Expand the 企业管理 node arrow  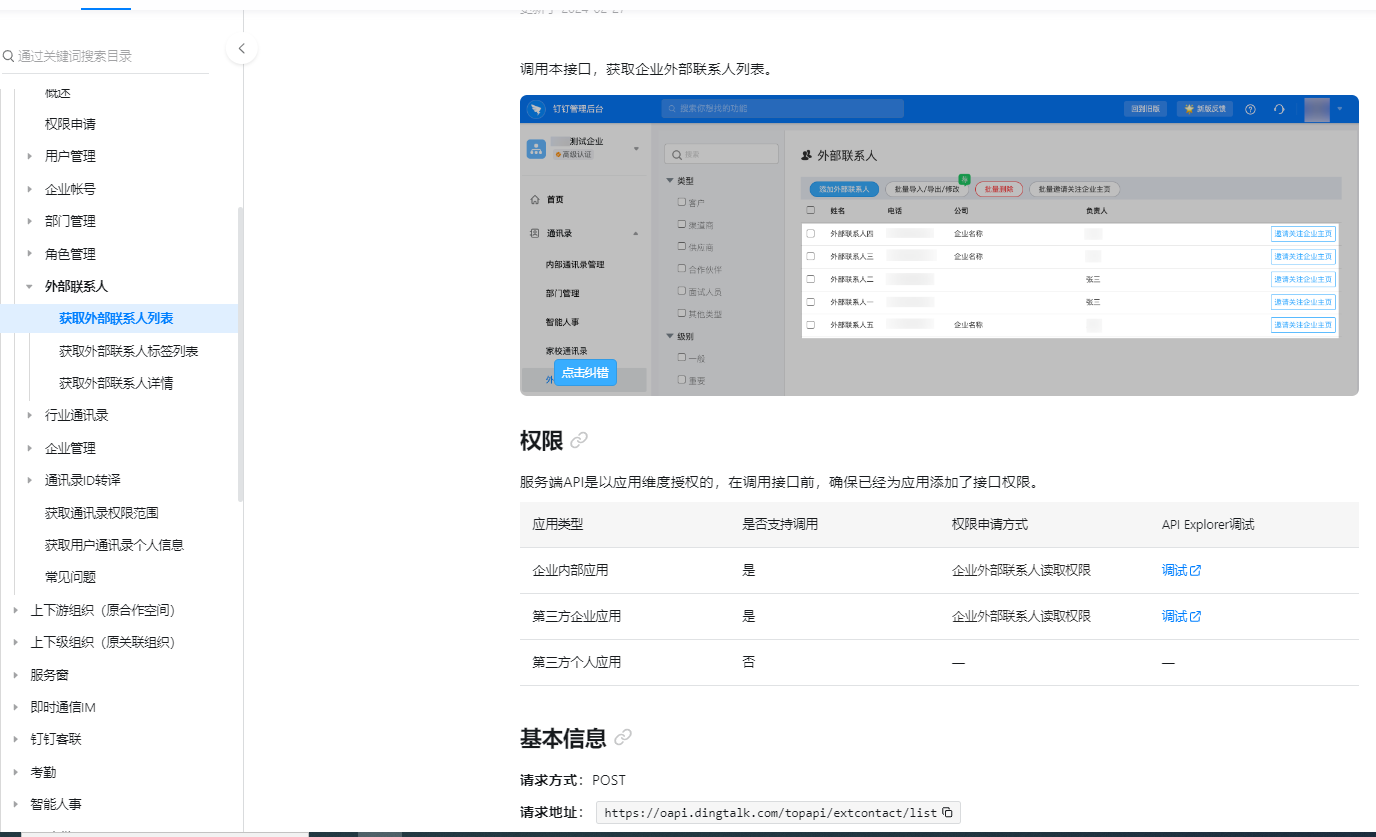30,448
